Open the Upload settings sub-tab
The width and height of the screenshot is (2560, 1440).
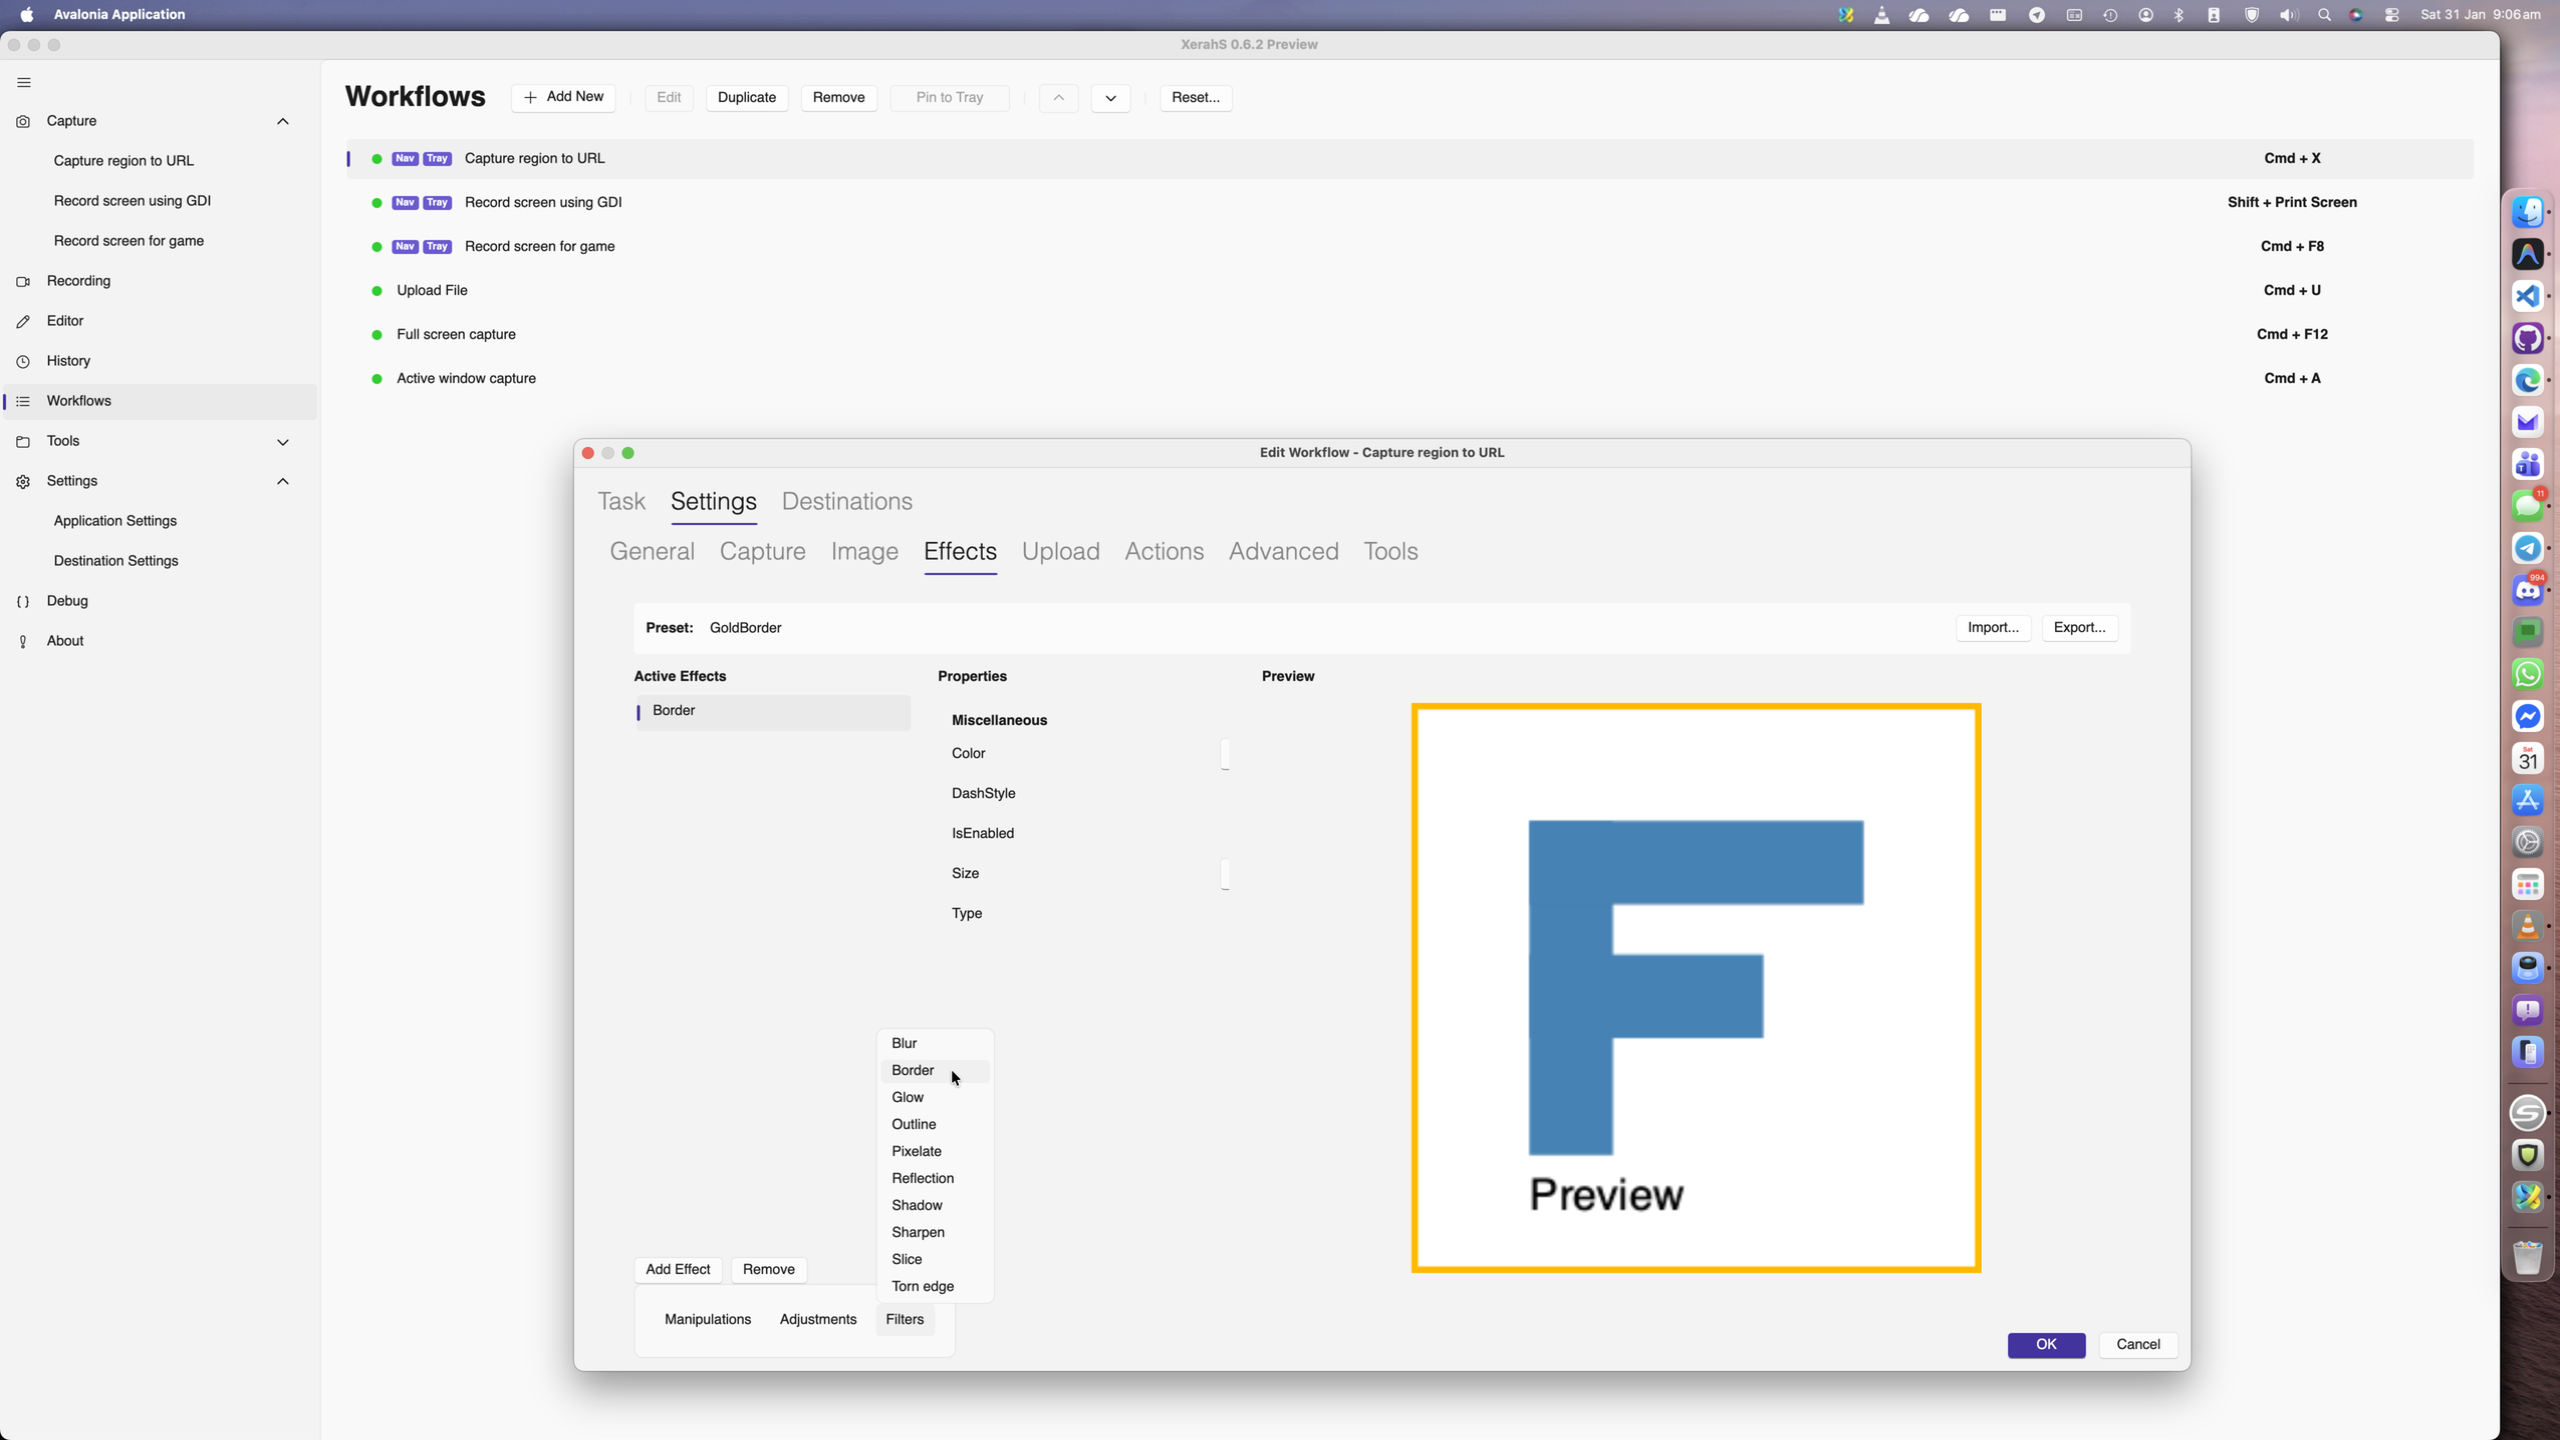pos(1060,551)
